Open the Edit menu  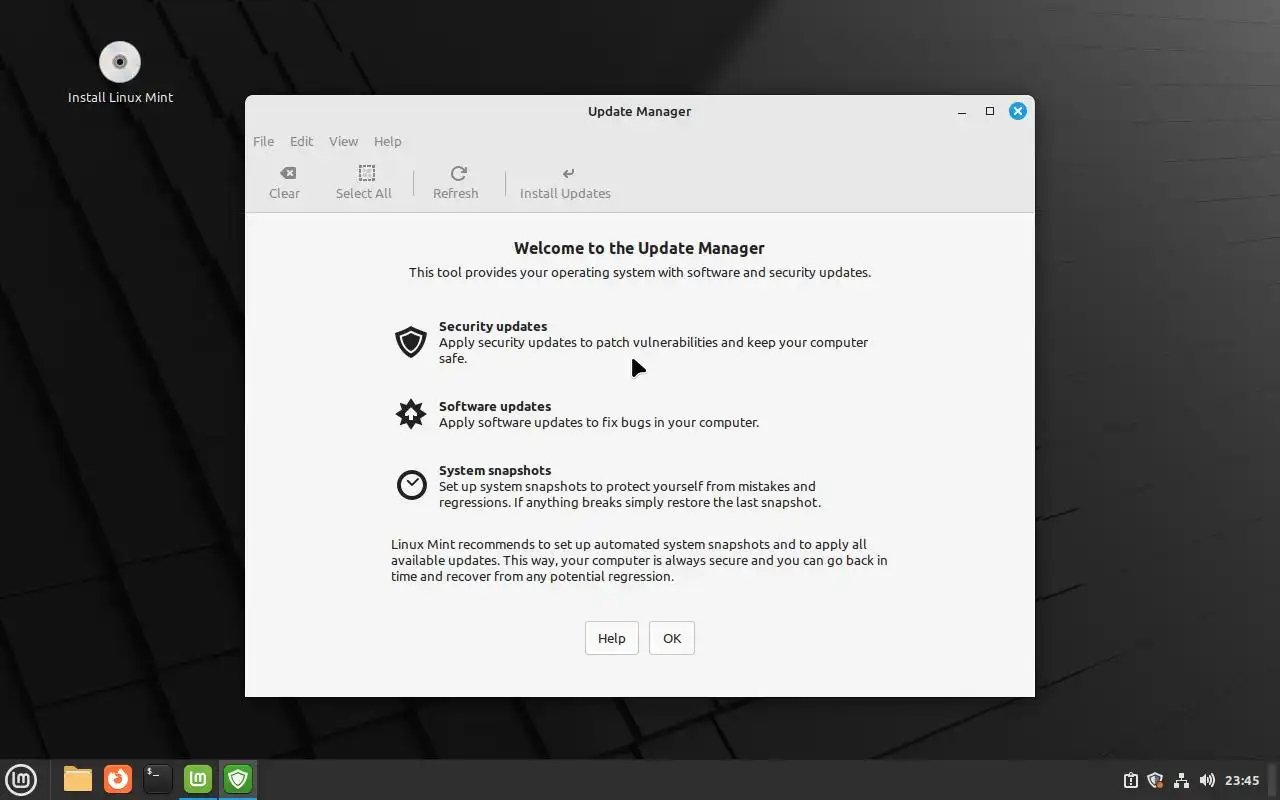pos(301,141)
